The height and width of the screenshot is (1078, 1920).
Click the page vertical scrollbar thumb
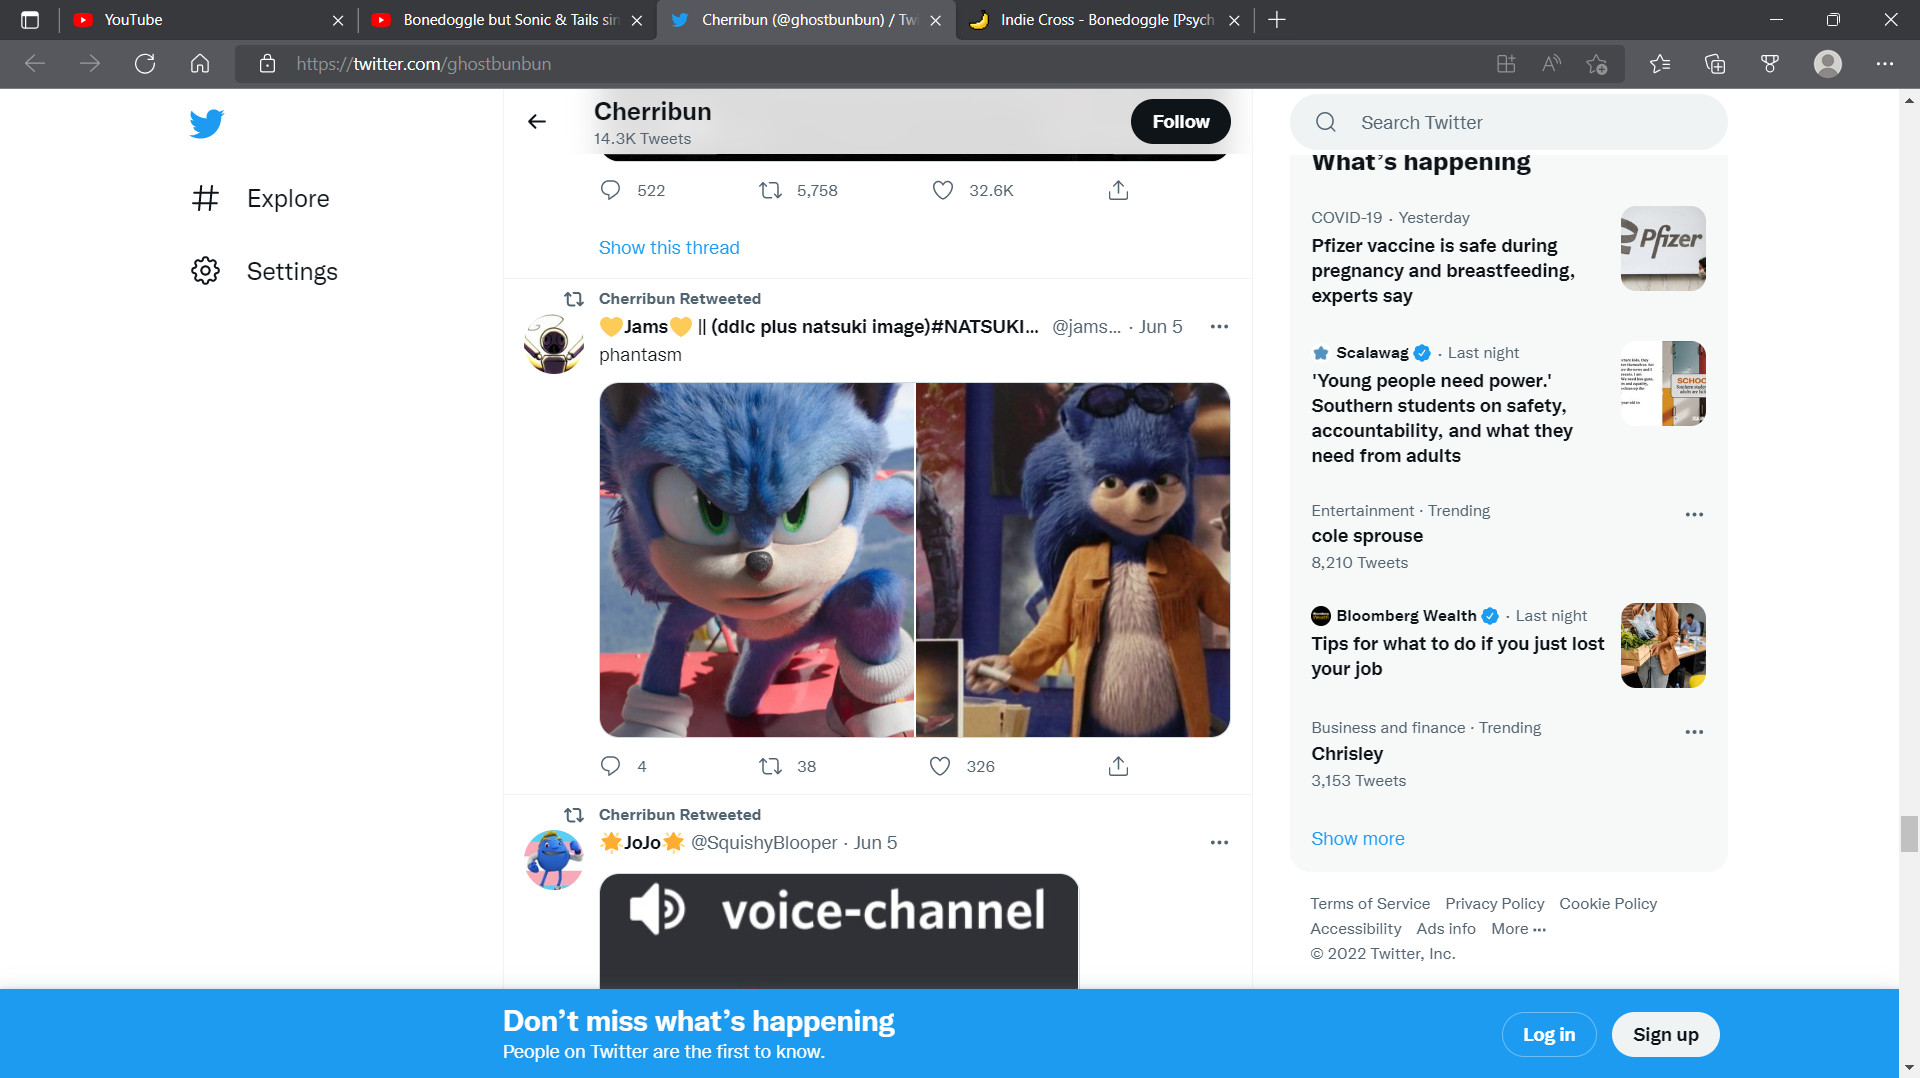coord(1909,834)
